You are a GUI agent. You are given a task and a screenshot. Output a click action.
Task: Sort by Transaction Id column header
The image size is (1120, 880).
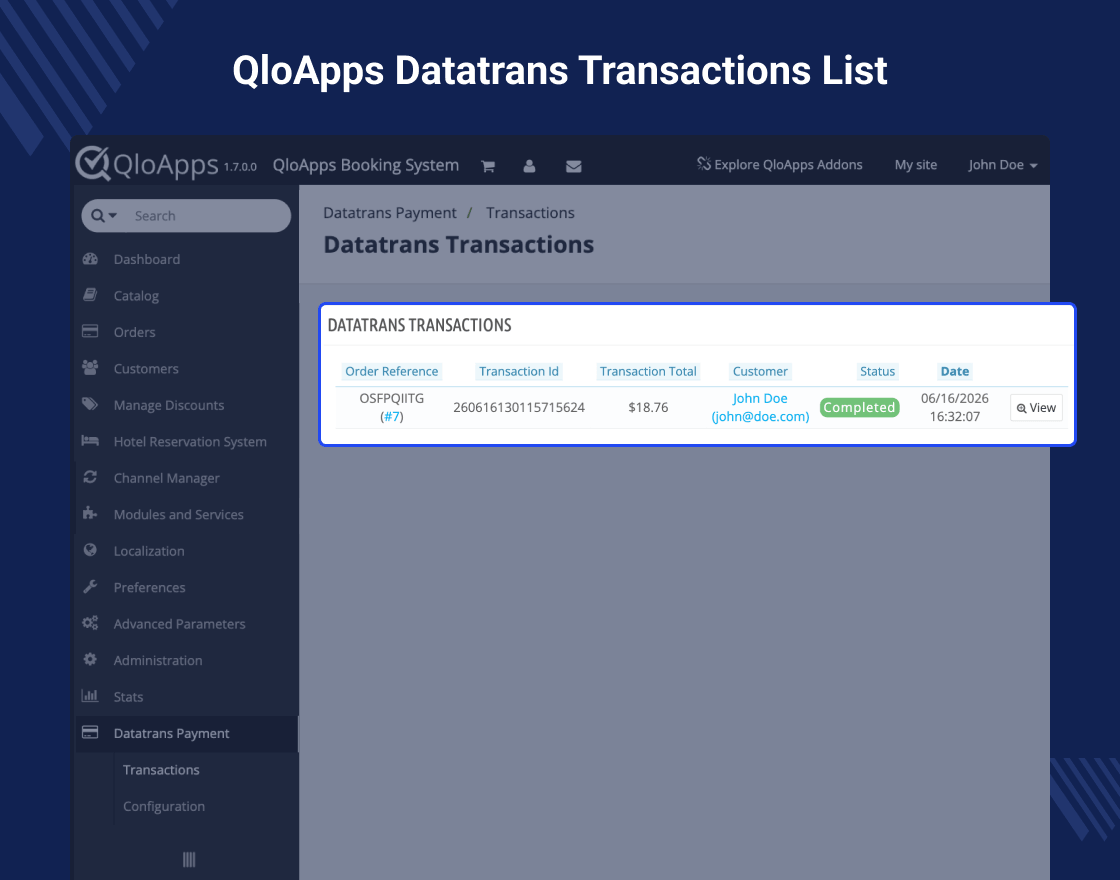[x=519, y=371]
